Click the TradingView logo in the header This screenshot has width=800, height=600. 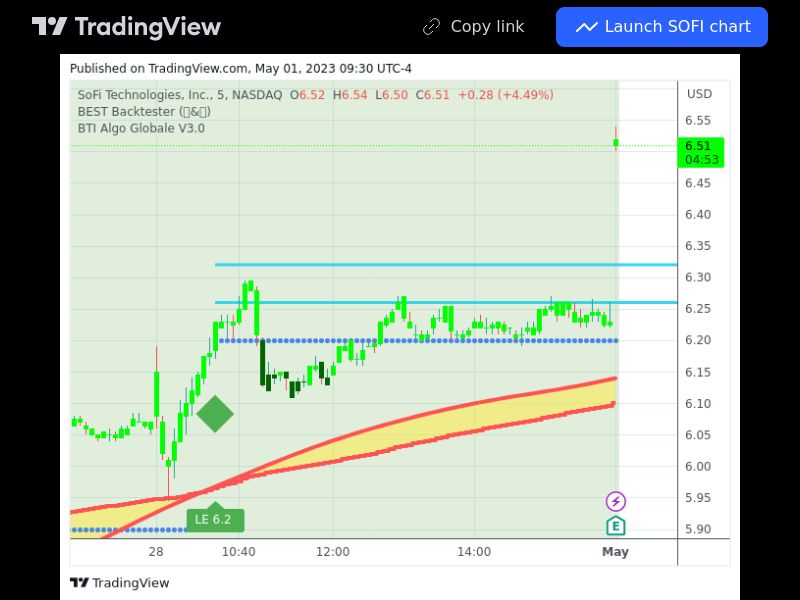tap(126, 27)
